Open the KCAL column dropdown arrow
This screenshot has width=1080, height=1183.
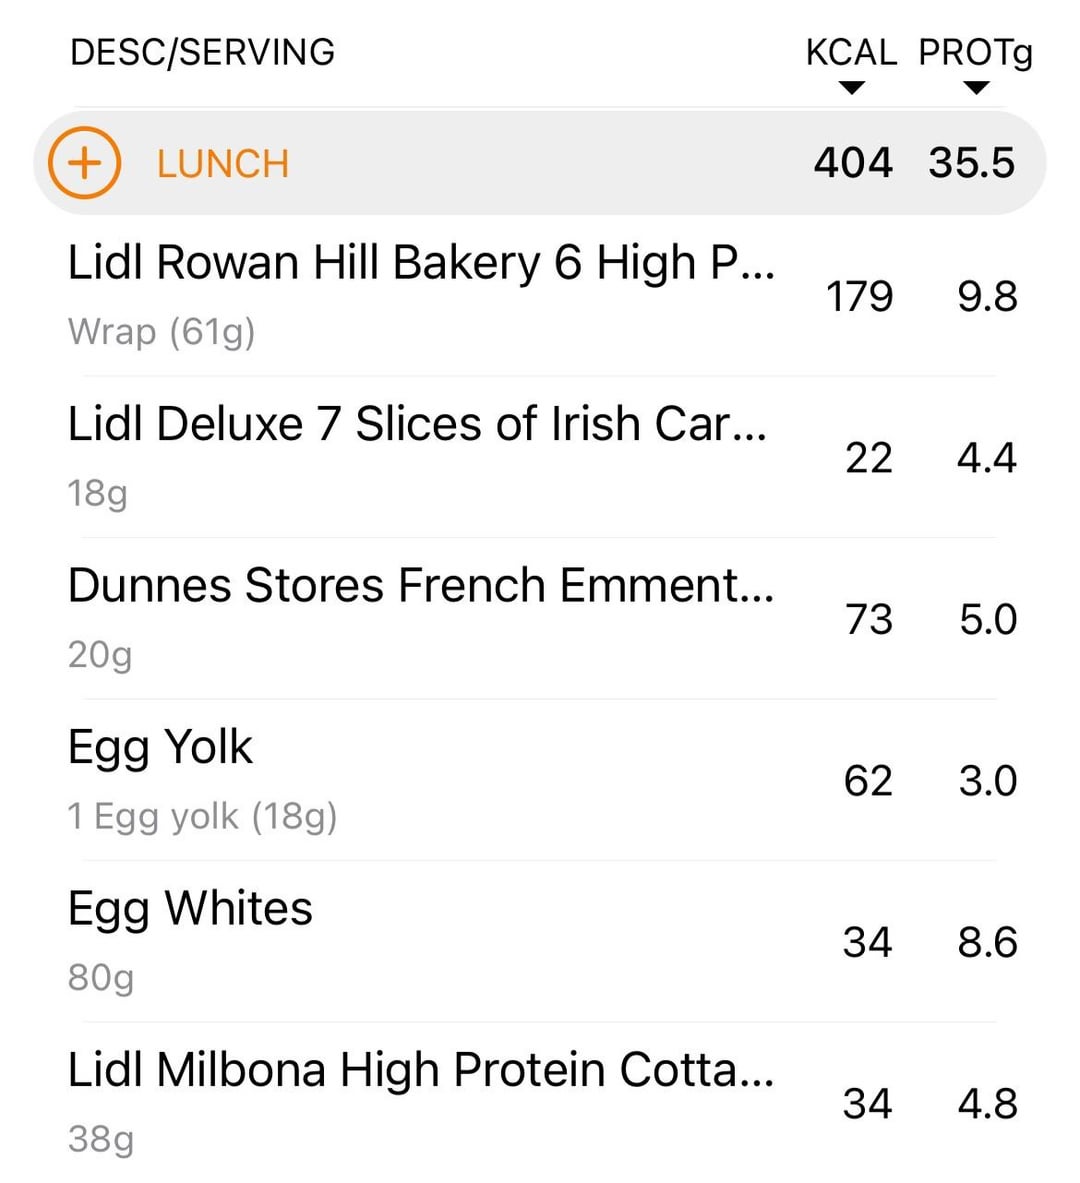pos(851,88)
